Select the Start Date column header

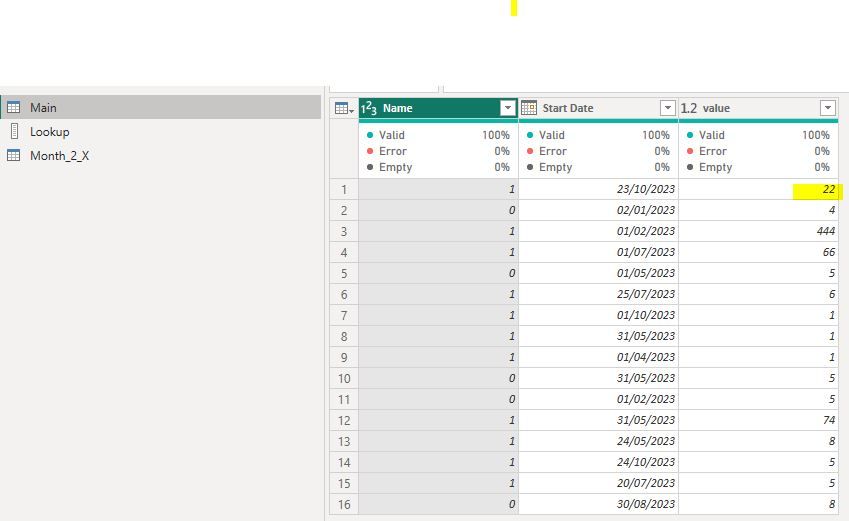pyautogui.click(x=598, y=108)
